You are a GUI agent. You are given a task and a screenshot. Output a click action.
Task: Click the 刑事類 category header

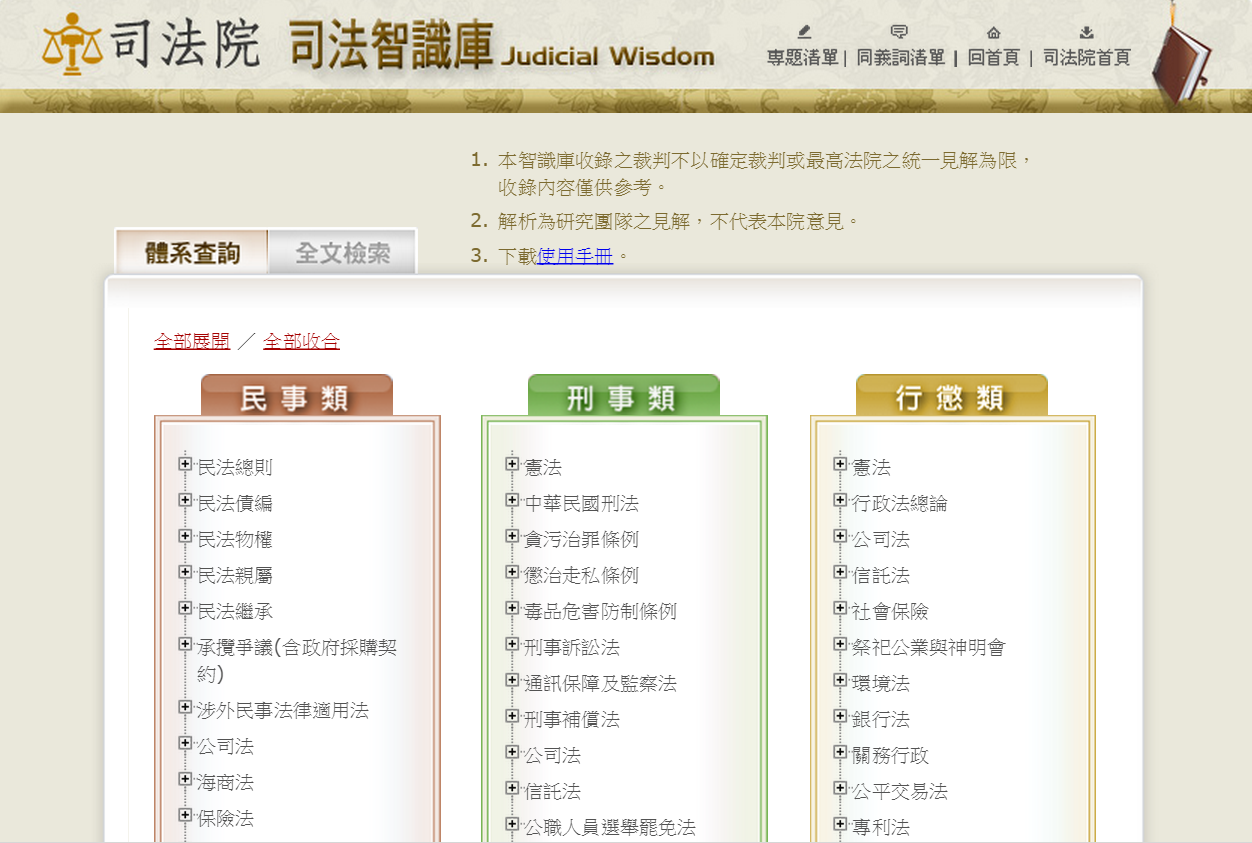point(623,397)
